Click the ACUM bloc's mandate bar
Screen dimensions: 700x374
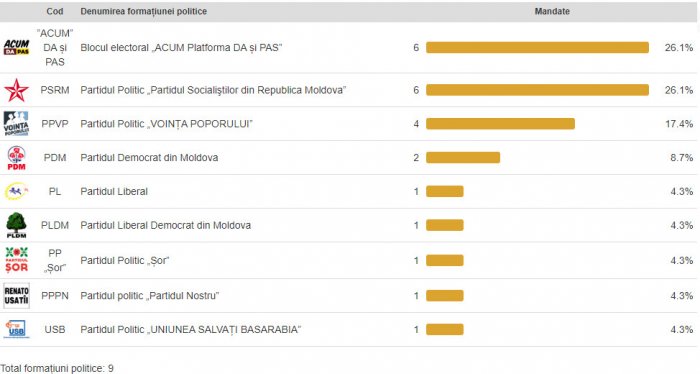point(537,47)
